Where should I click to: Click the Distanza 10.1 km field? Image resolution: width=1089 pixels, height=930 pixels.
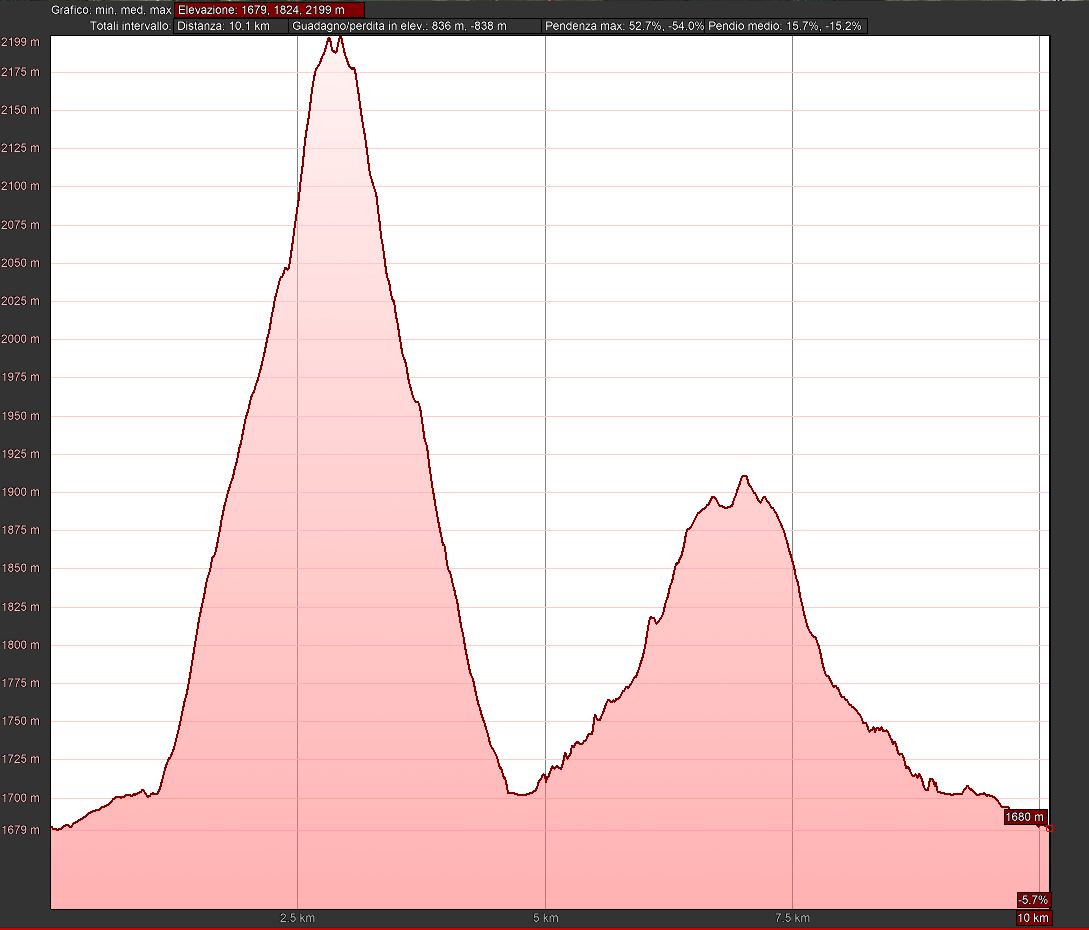tap(230, 26)
